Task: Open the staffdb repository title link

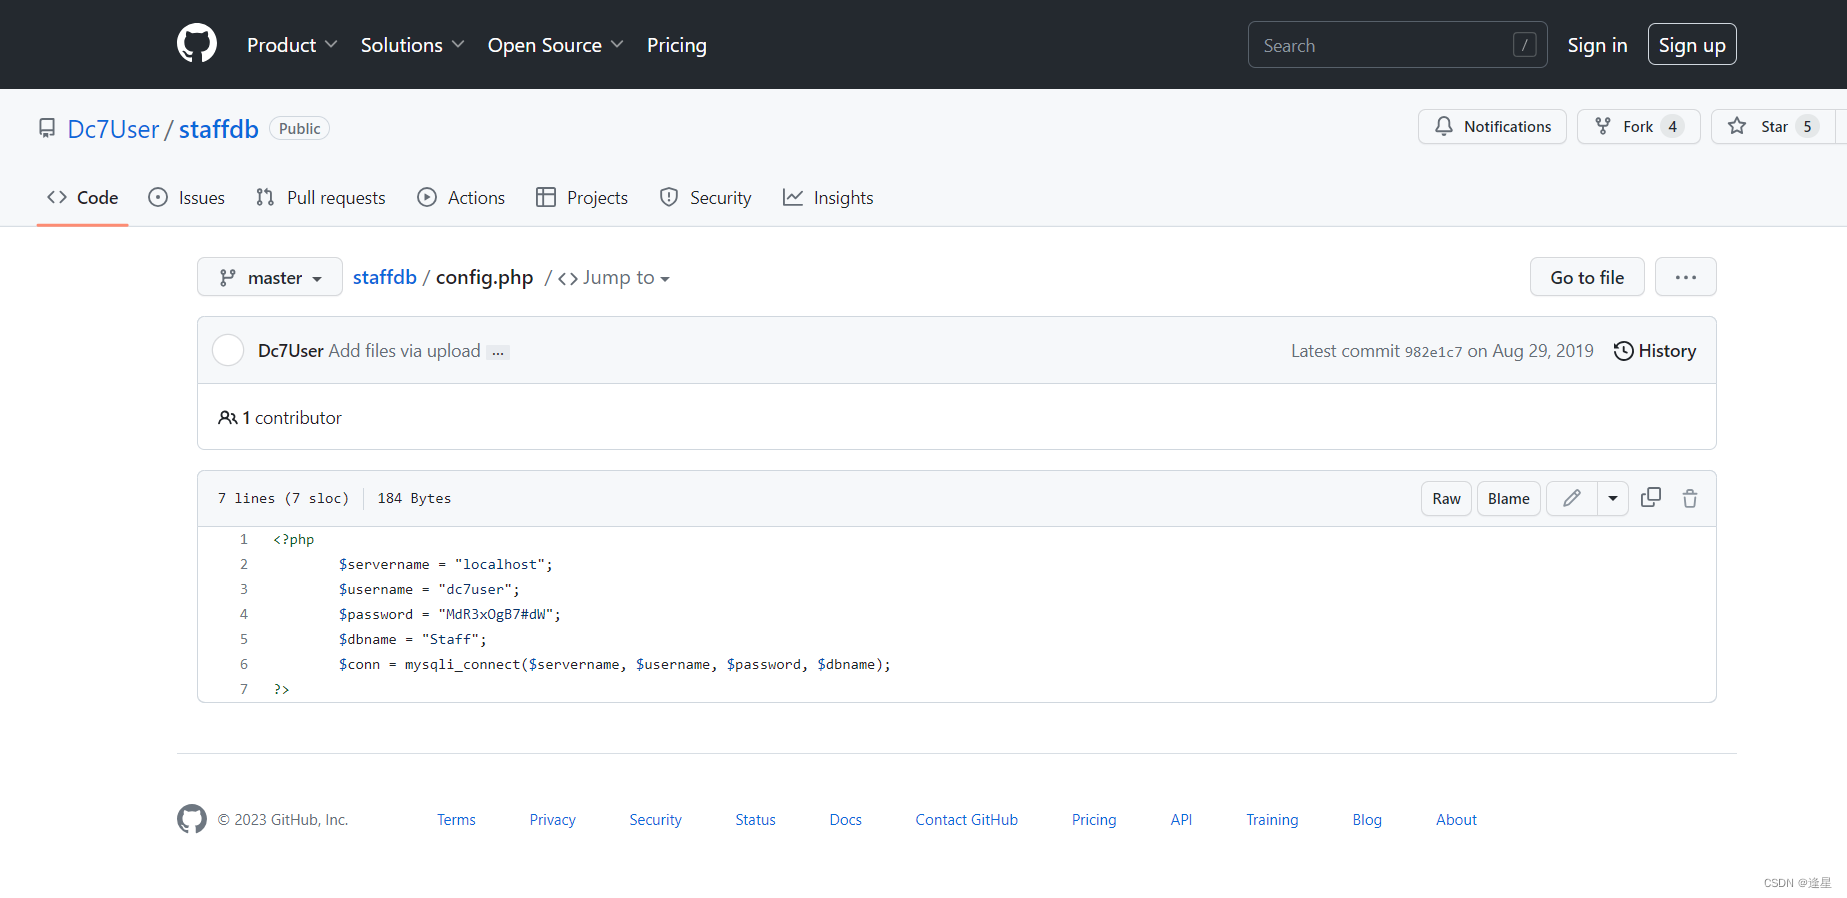Action: (219, 129)
